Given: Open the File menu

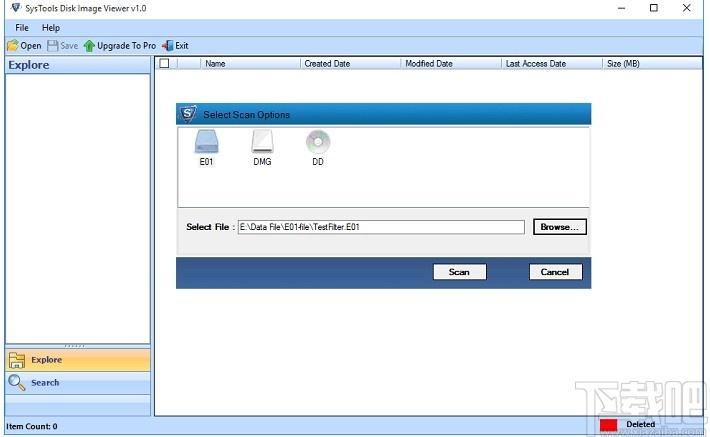Looking at the screenshot, I should [22, 28].
